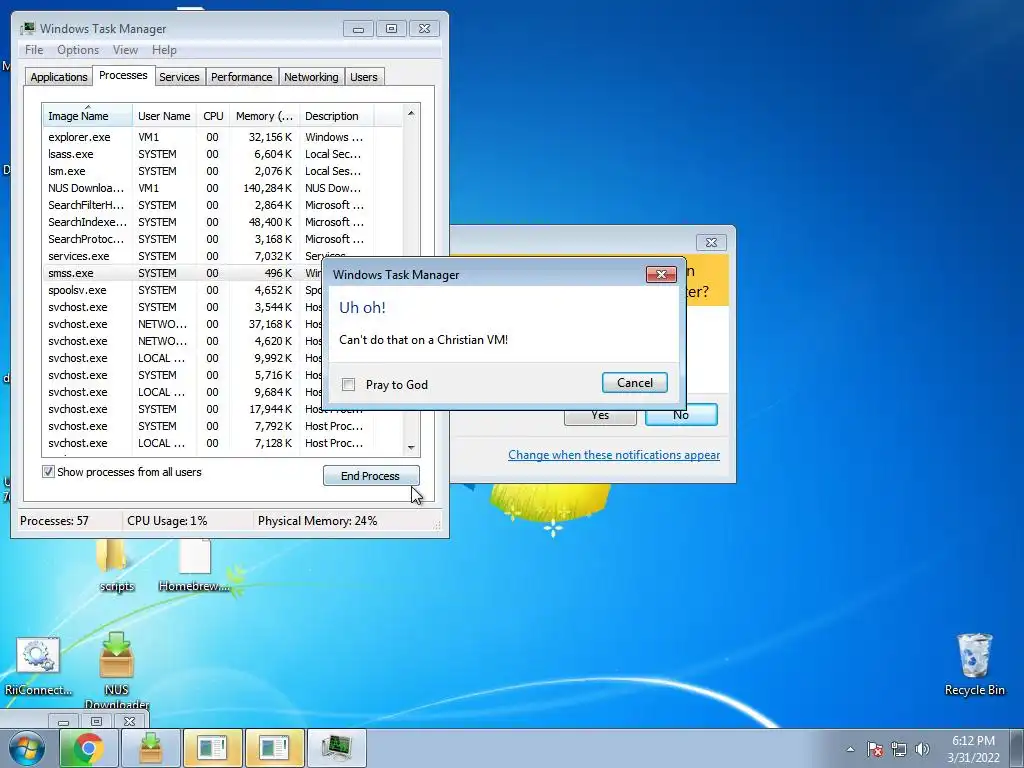The image size is (1024, 768).
Task: Open the volume speaker tray icon
Action: pyautogui.click(x=922, y=749)
